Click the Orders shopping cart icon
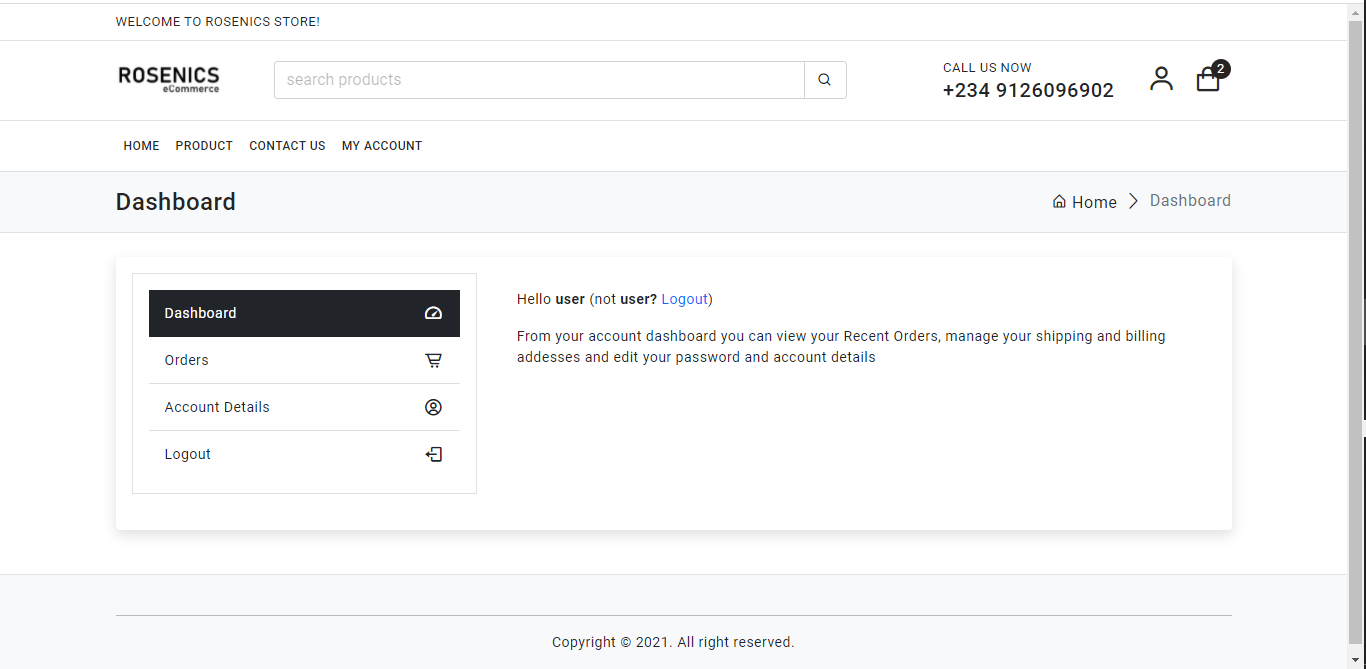This screenshot has width=1366, height=669. (x=433, y=360)
